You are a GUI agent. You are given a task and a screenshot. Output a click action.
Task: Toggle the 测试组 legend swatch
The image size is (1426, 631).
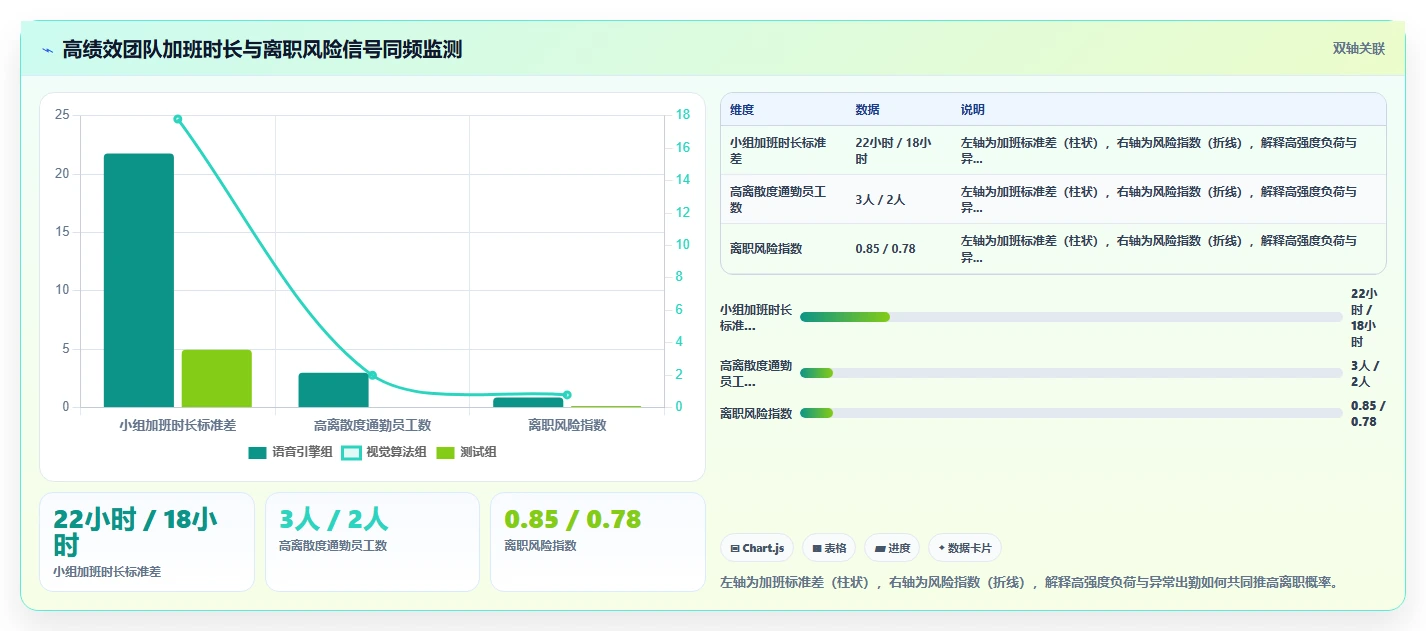445,452
